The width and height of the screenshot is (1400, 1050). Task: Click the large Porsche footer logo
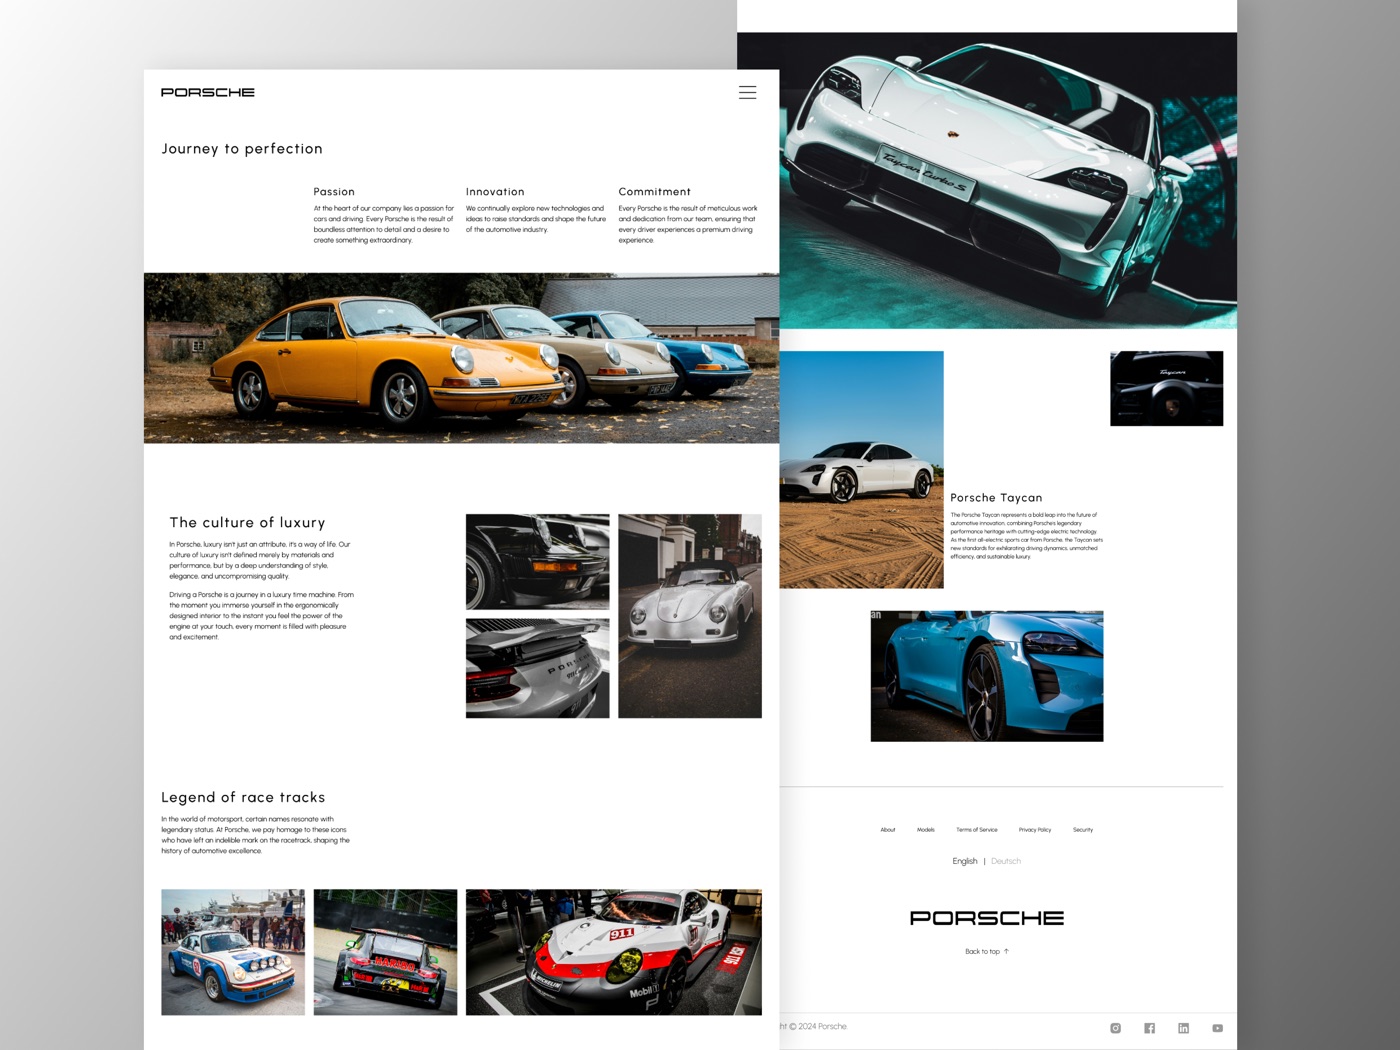point(986,917)
